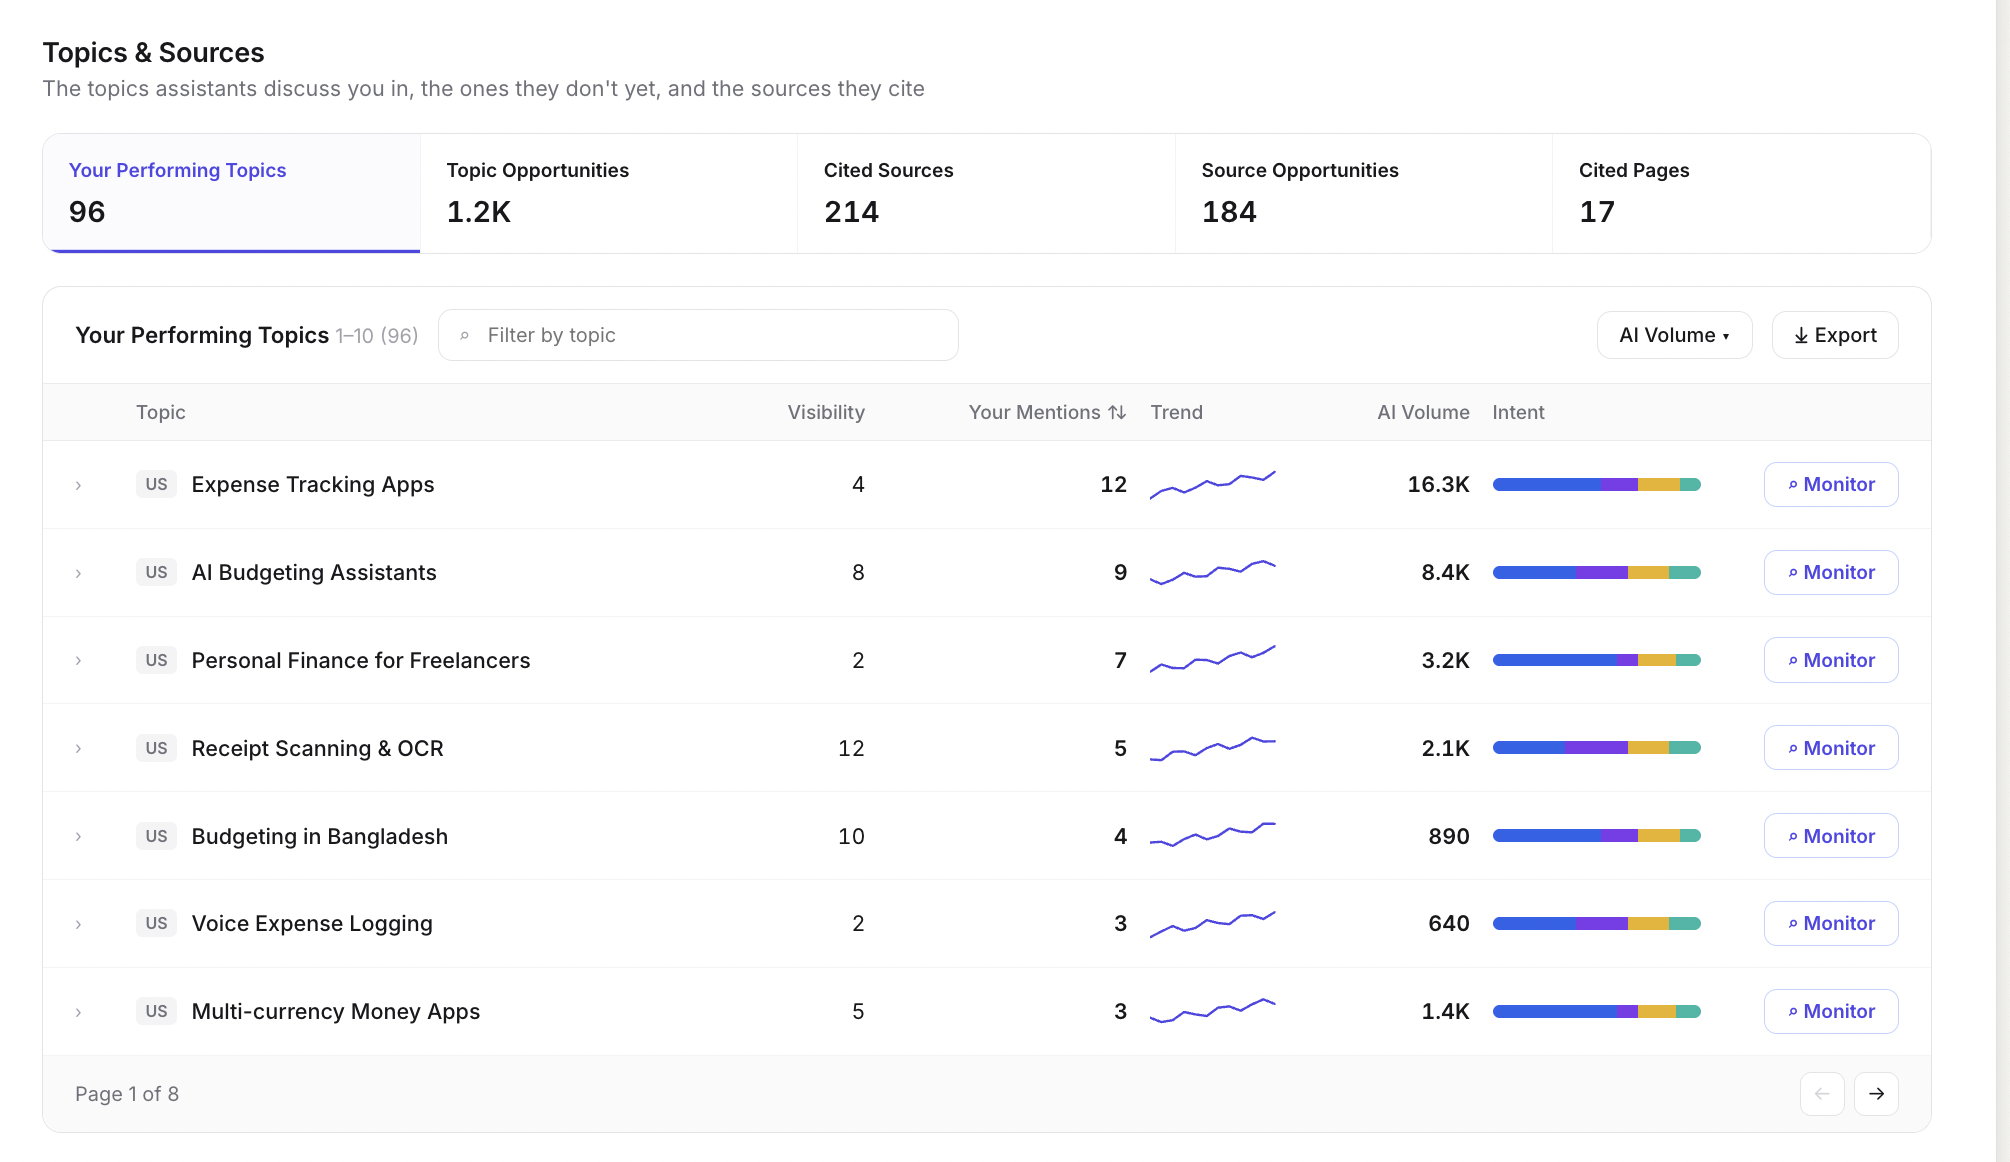Click the AI Budgeting Assistants trend sparkline

pyautogui.click(x=1213, y=572)
